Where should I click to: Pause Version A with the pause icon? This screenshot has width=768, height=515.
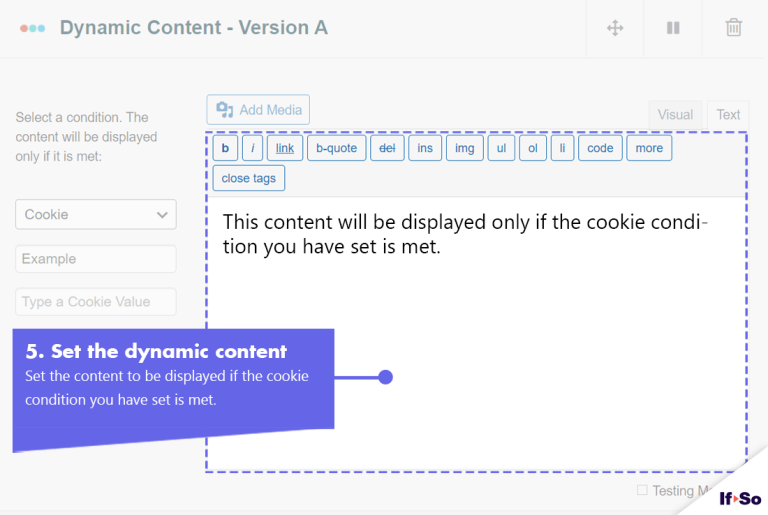[x=673, y=28]
